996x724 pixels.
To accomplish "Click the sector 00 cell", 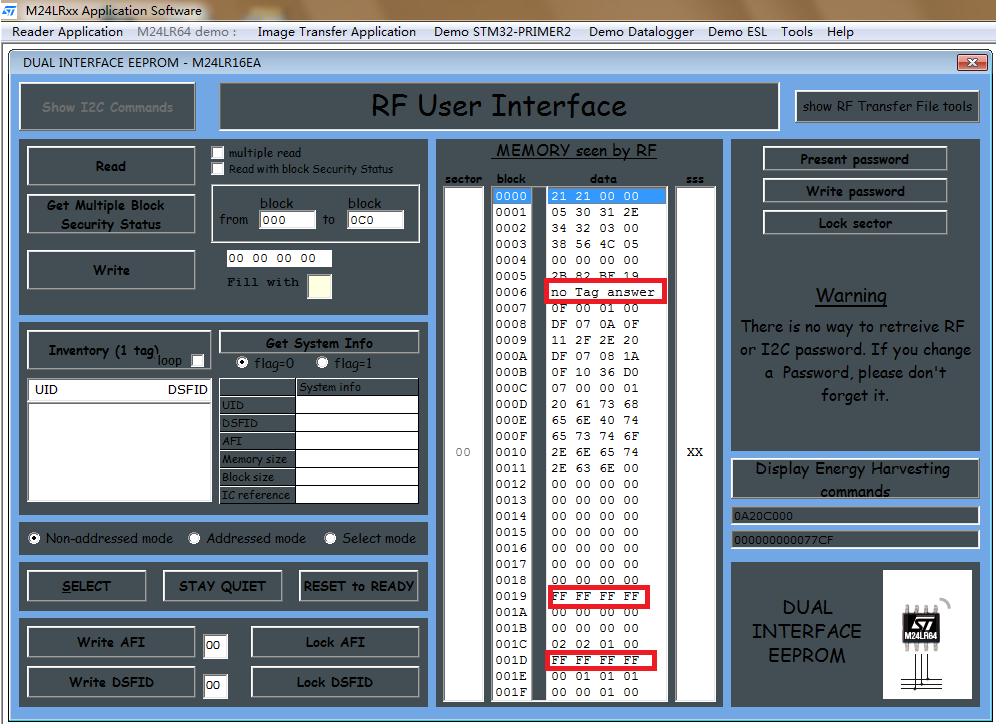I will coord(463,452).
